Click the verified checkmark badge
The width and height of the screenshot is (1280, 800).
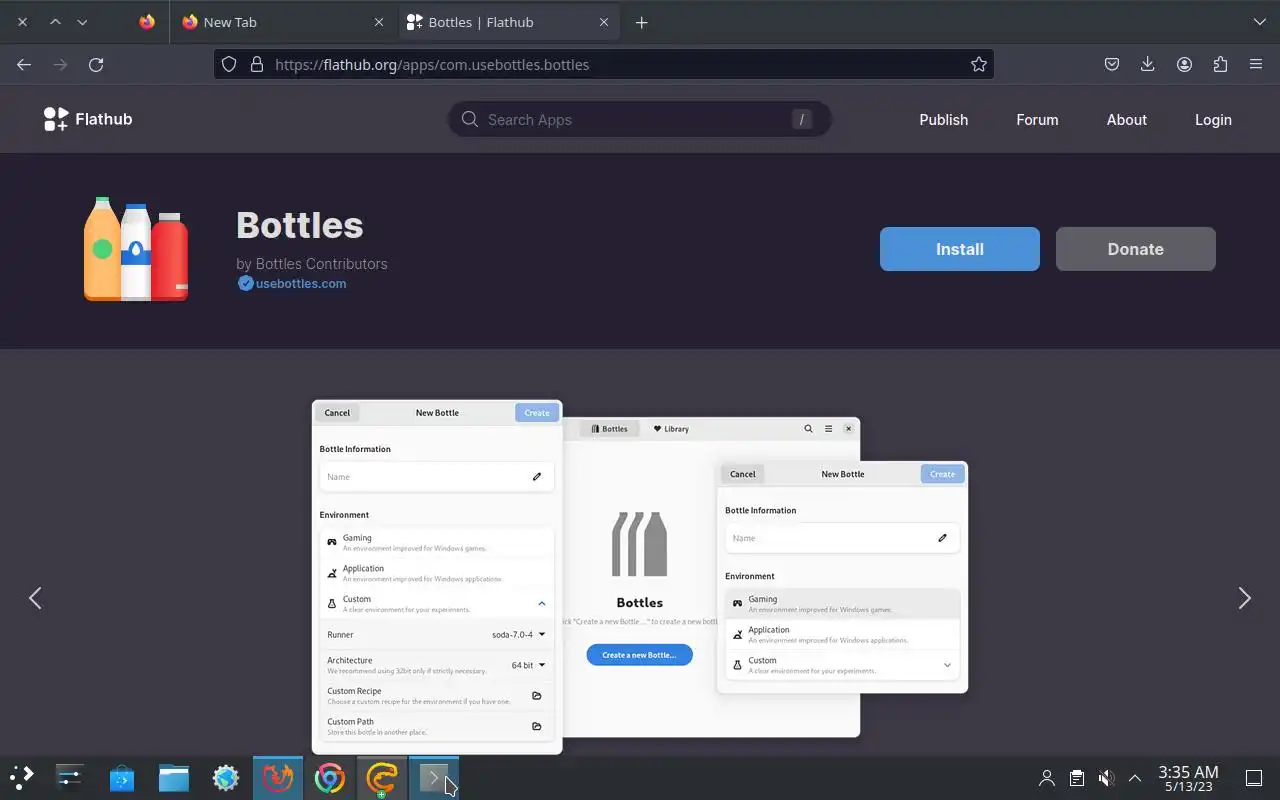click(x=245, y=283)
